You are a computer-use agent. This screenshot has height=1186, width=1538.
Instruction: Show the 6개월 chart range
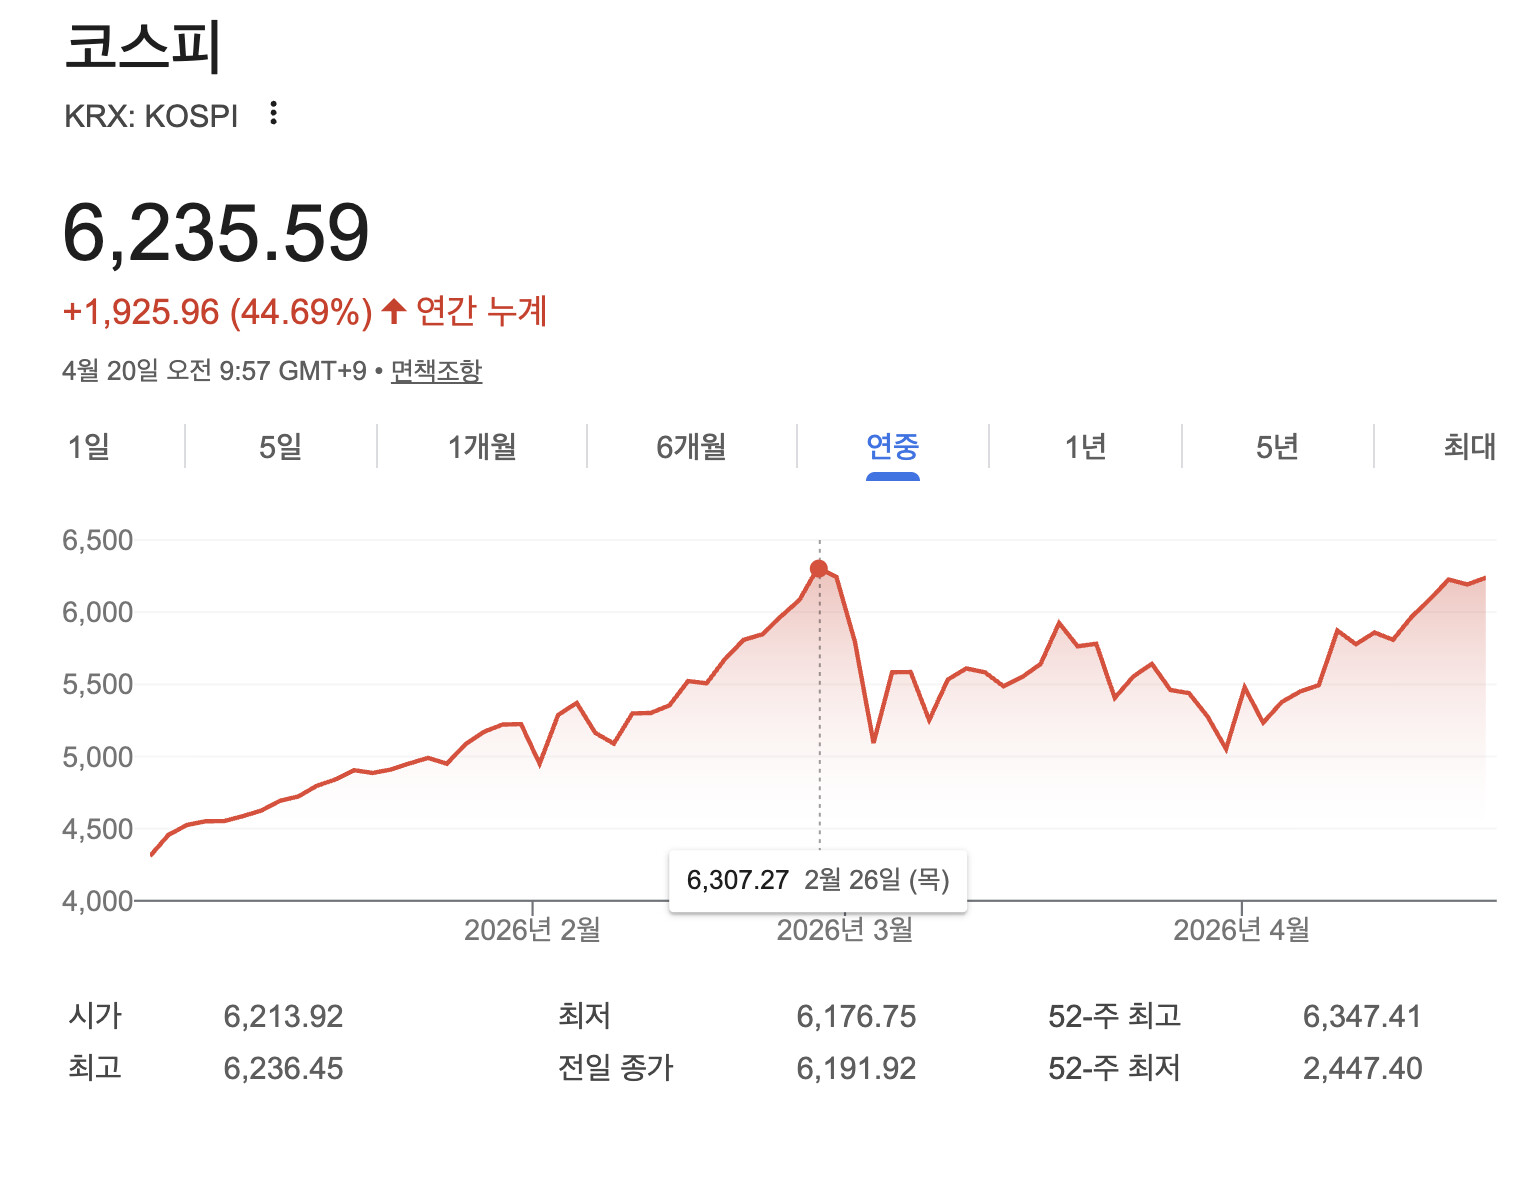point(691,446)
